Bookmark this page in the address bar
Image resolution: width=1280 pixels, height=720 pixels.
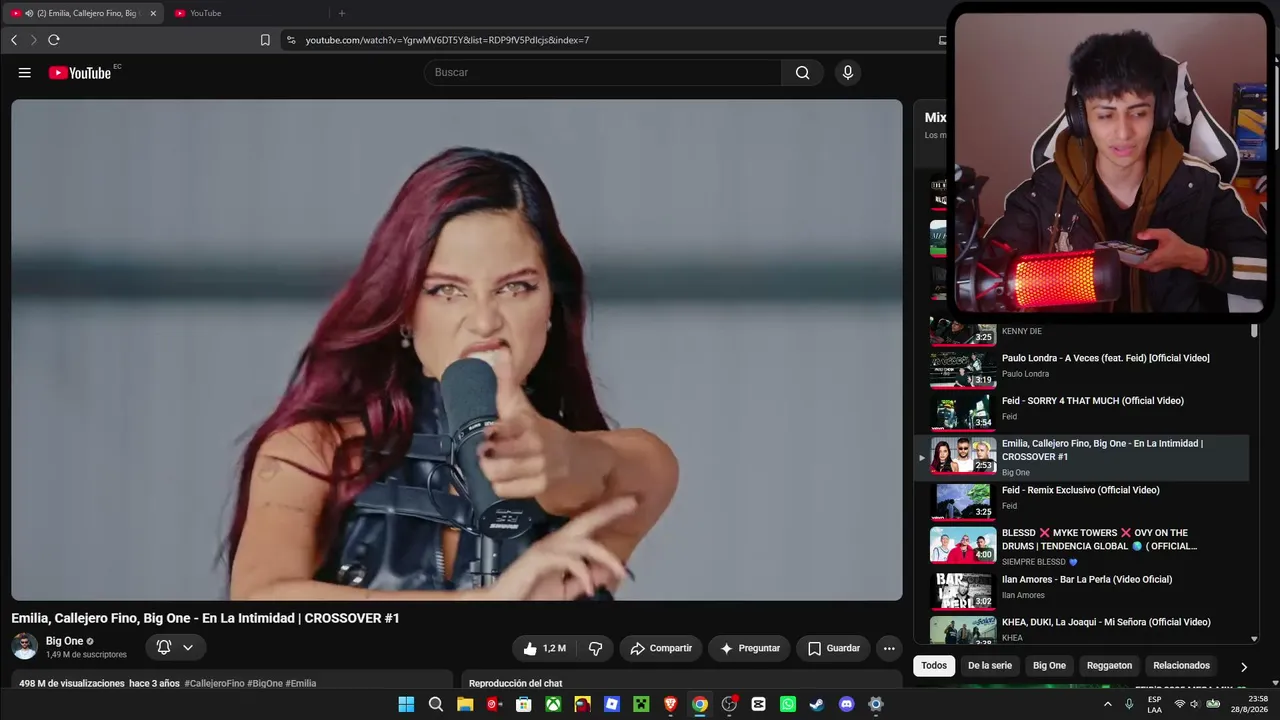tap(265, 40)
